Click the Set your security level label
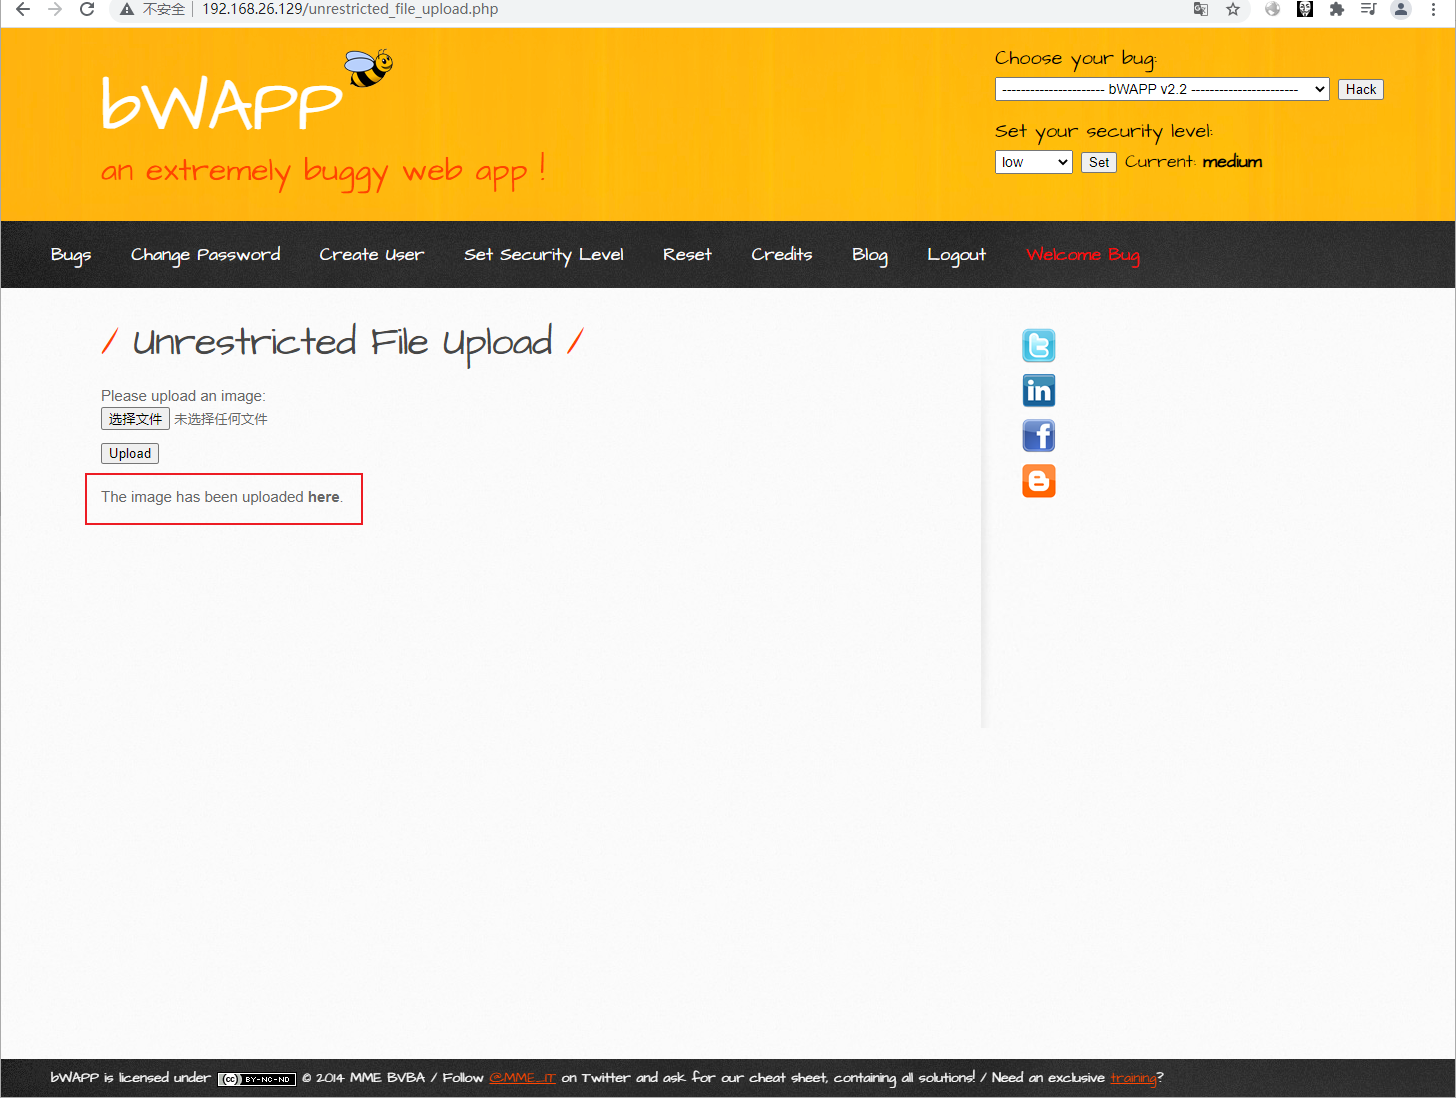The image size is (1456, 1098). (1104, 132)
